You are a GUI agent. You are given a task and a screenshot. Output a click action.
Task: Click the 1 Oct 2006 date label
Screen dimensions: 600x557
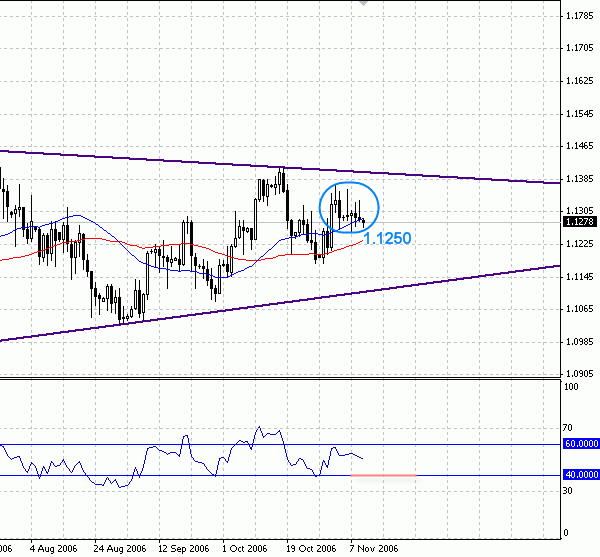tap(245, 549)
